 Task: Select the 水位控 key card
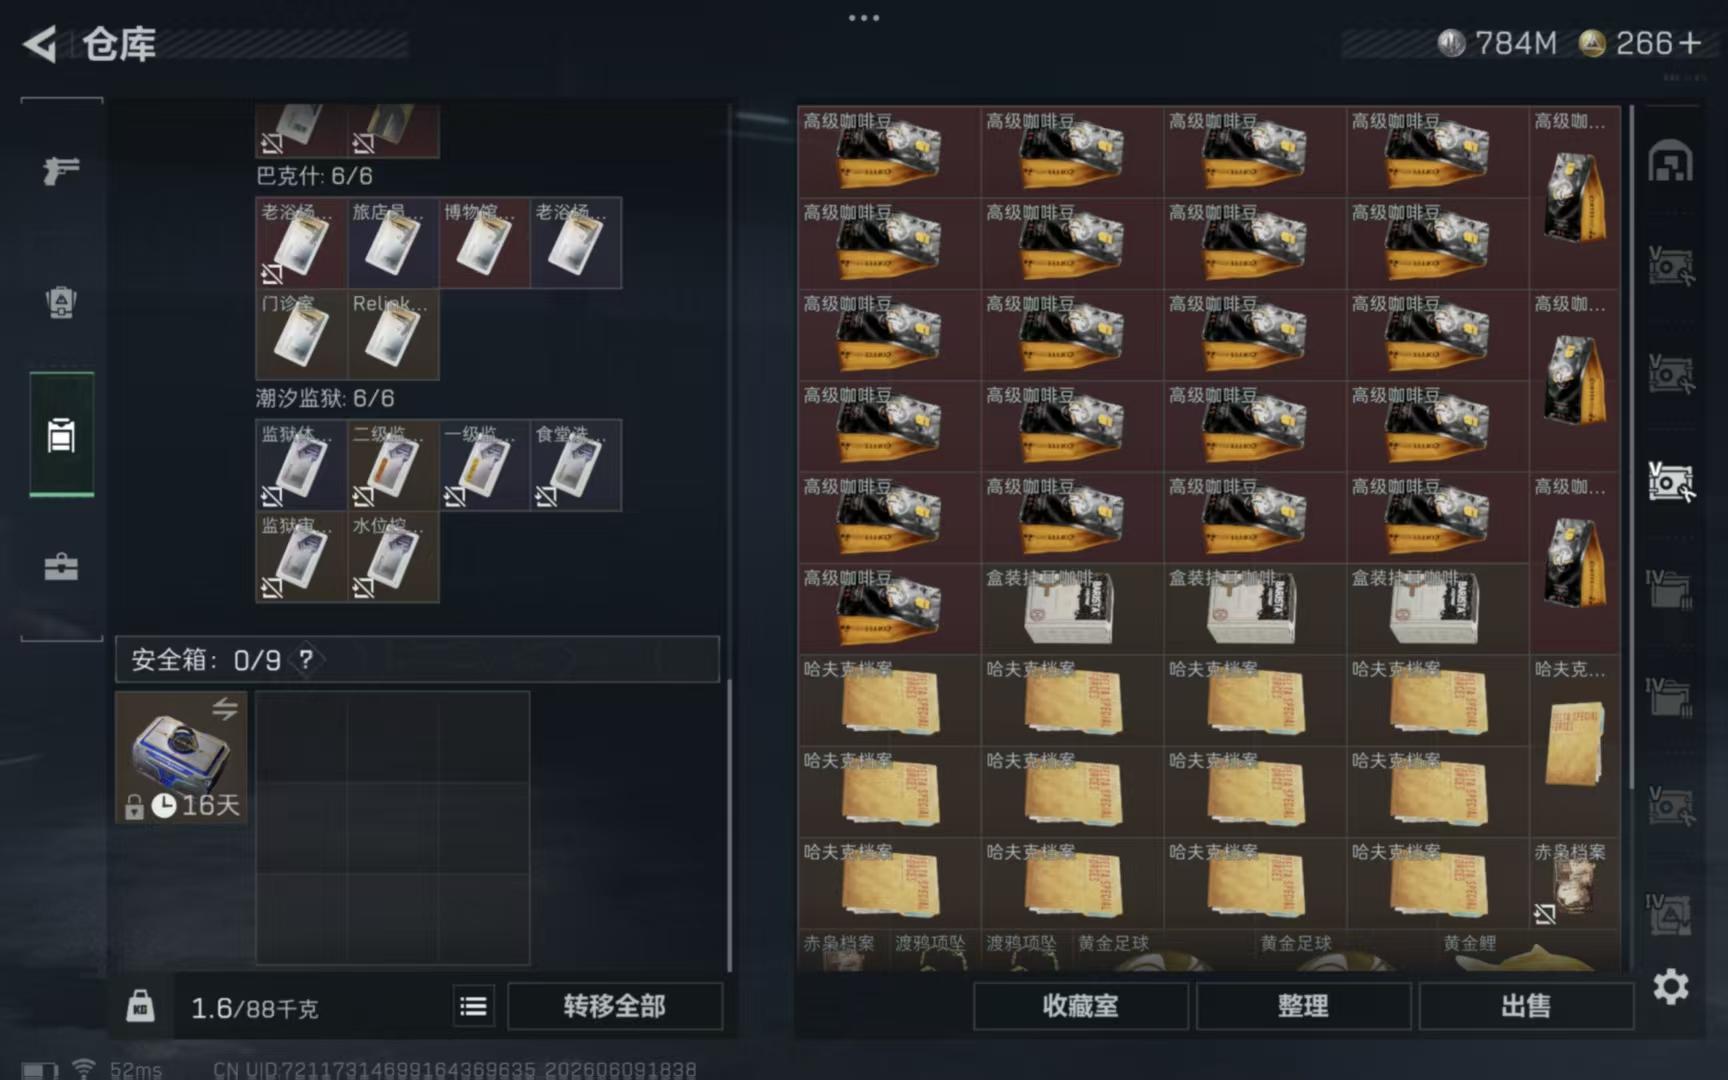pyautogui.click(x=393, y=556)
